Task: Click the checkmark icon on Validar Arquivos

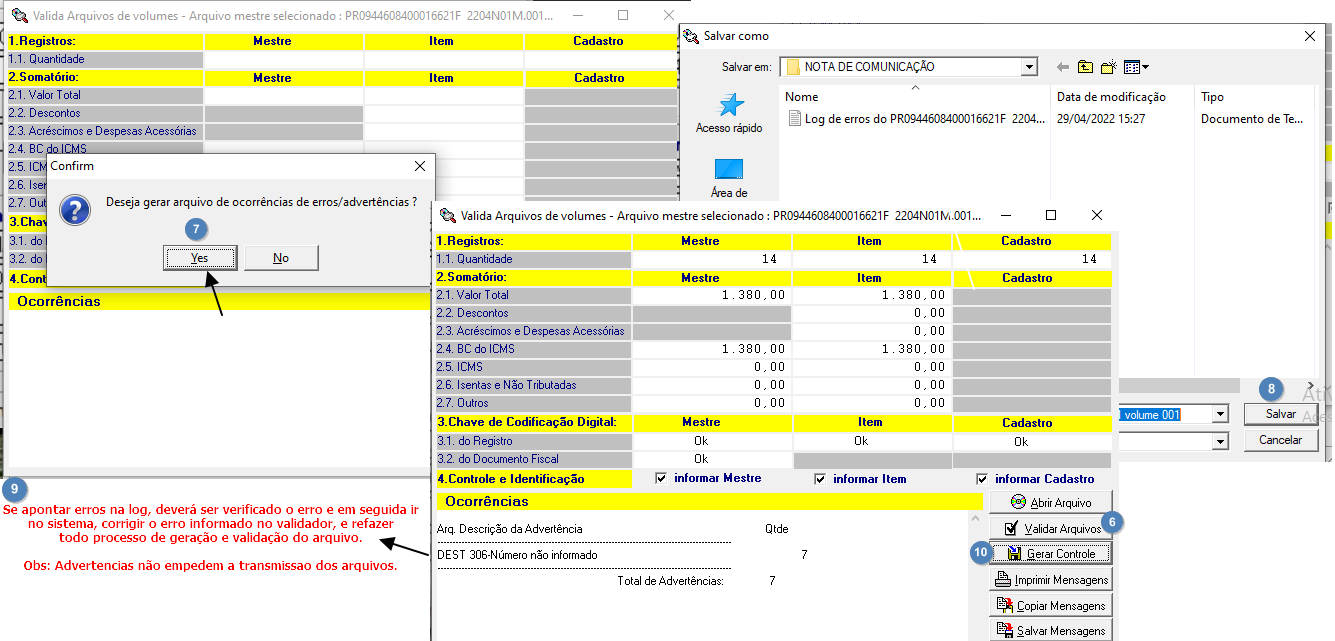Action: (x=1012, y=528)
